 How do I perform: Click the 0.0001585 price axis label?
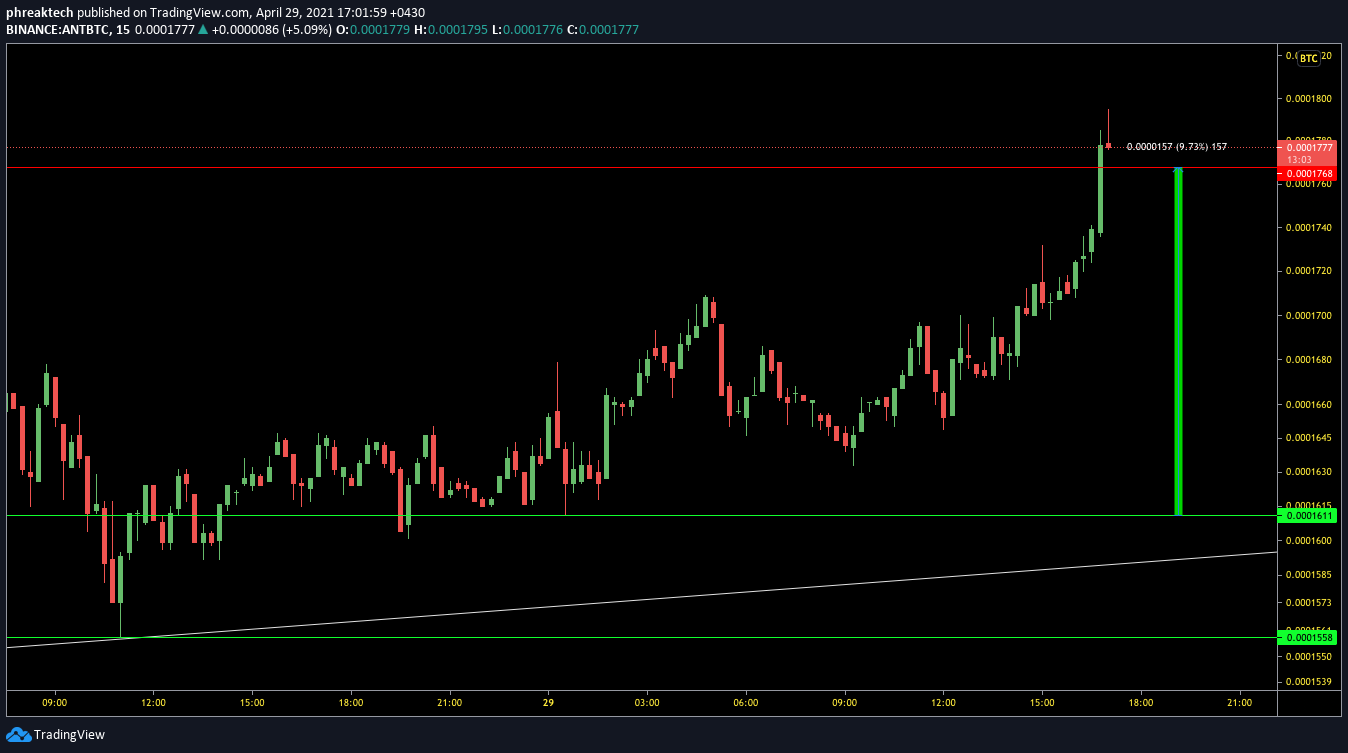(1308, 575)
